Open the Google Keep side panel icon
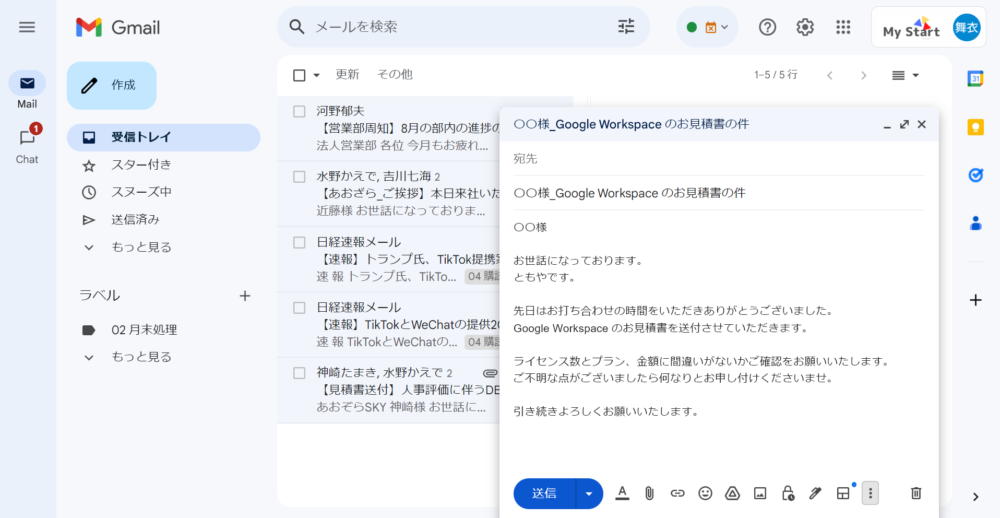 pos(975,127)
